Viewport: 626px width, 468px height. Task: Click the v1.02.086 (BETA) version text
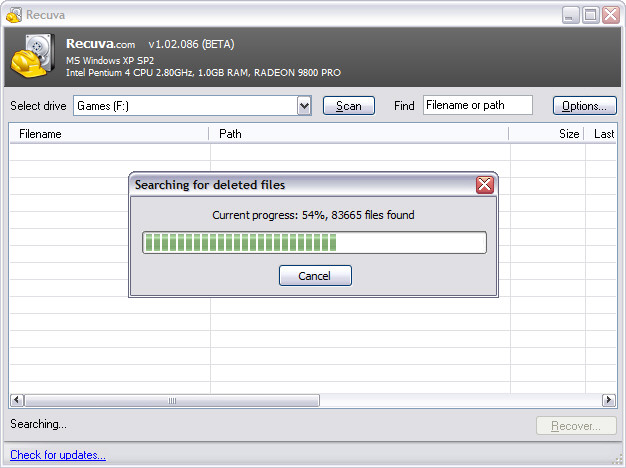click(x=191, y=44)
